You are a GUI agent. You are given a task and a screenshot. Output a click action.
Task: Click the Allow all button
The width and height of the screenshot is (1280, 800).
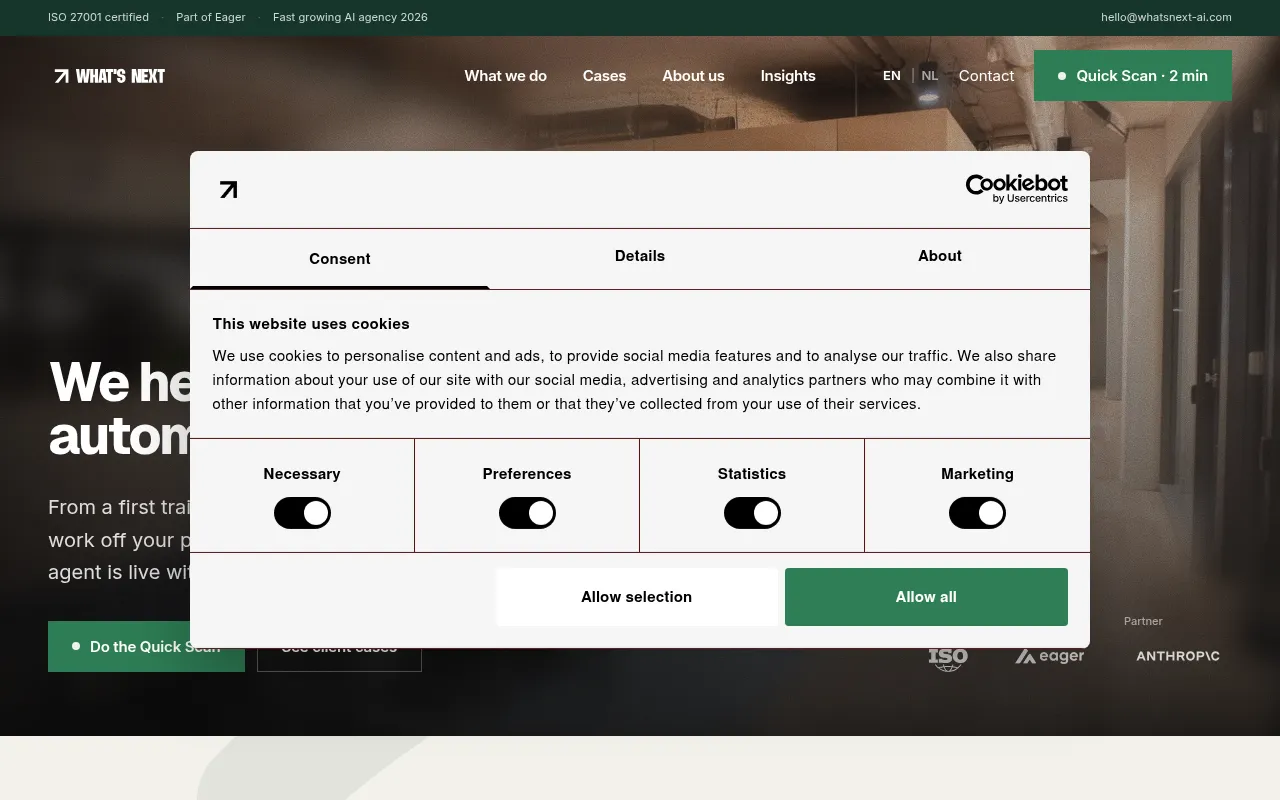pos(926,597)
